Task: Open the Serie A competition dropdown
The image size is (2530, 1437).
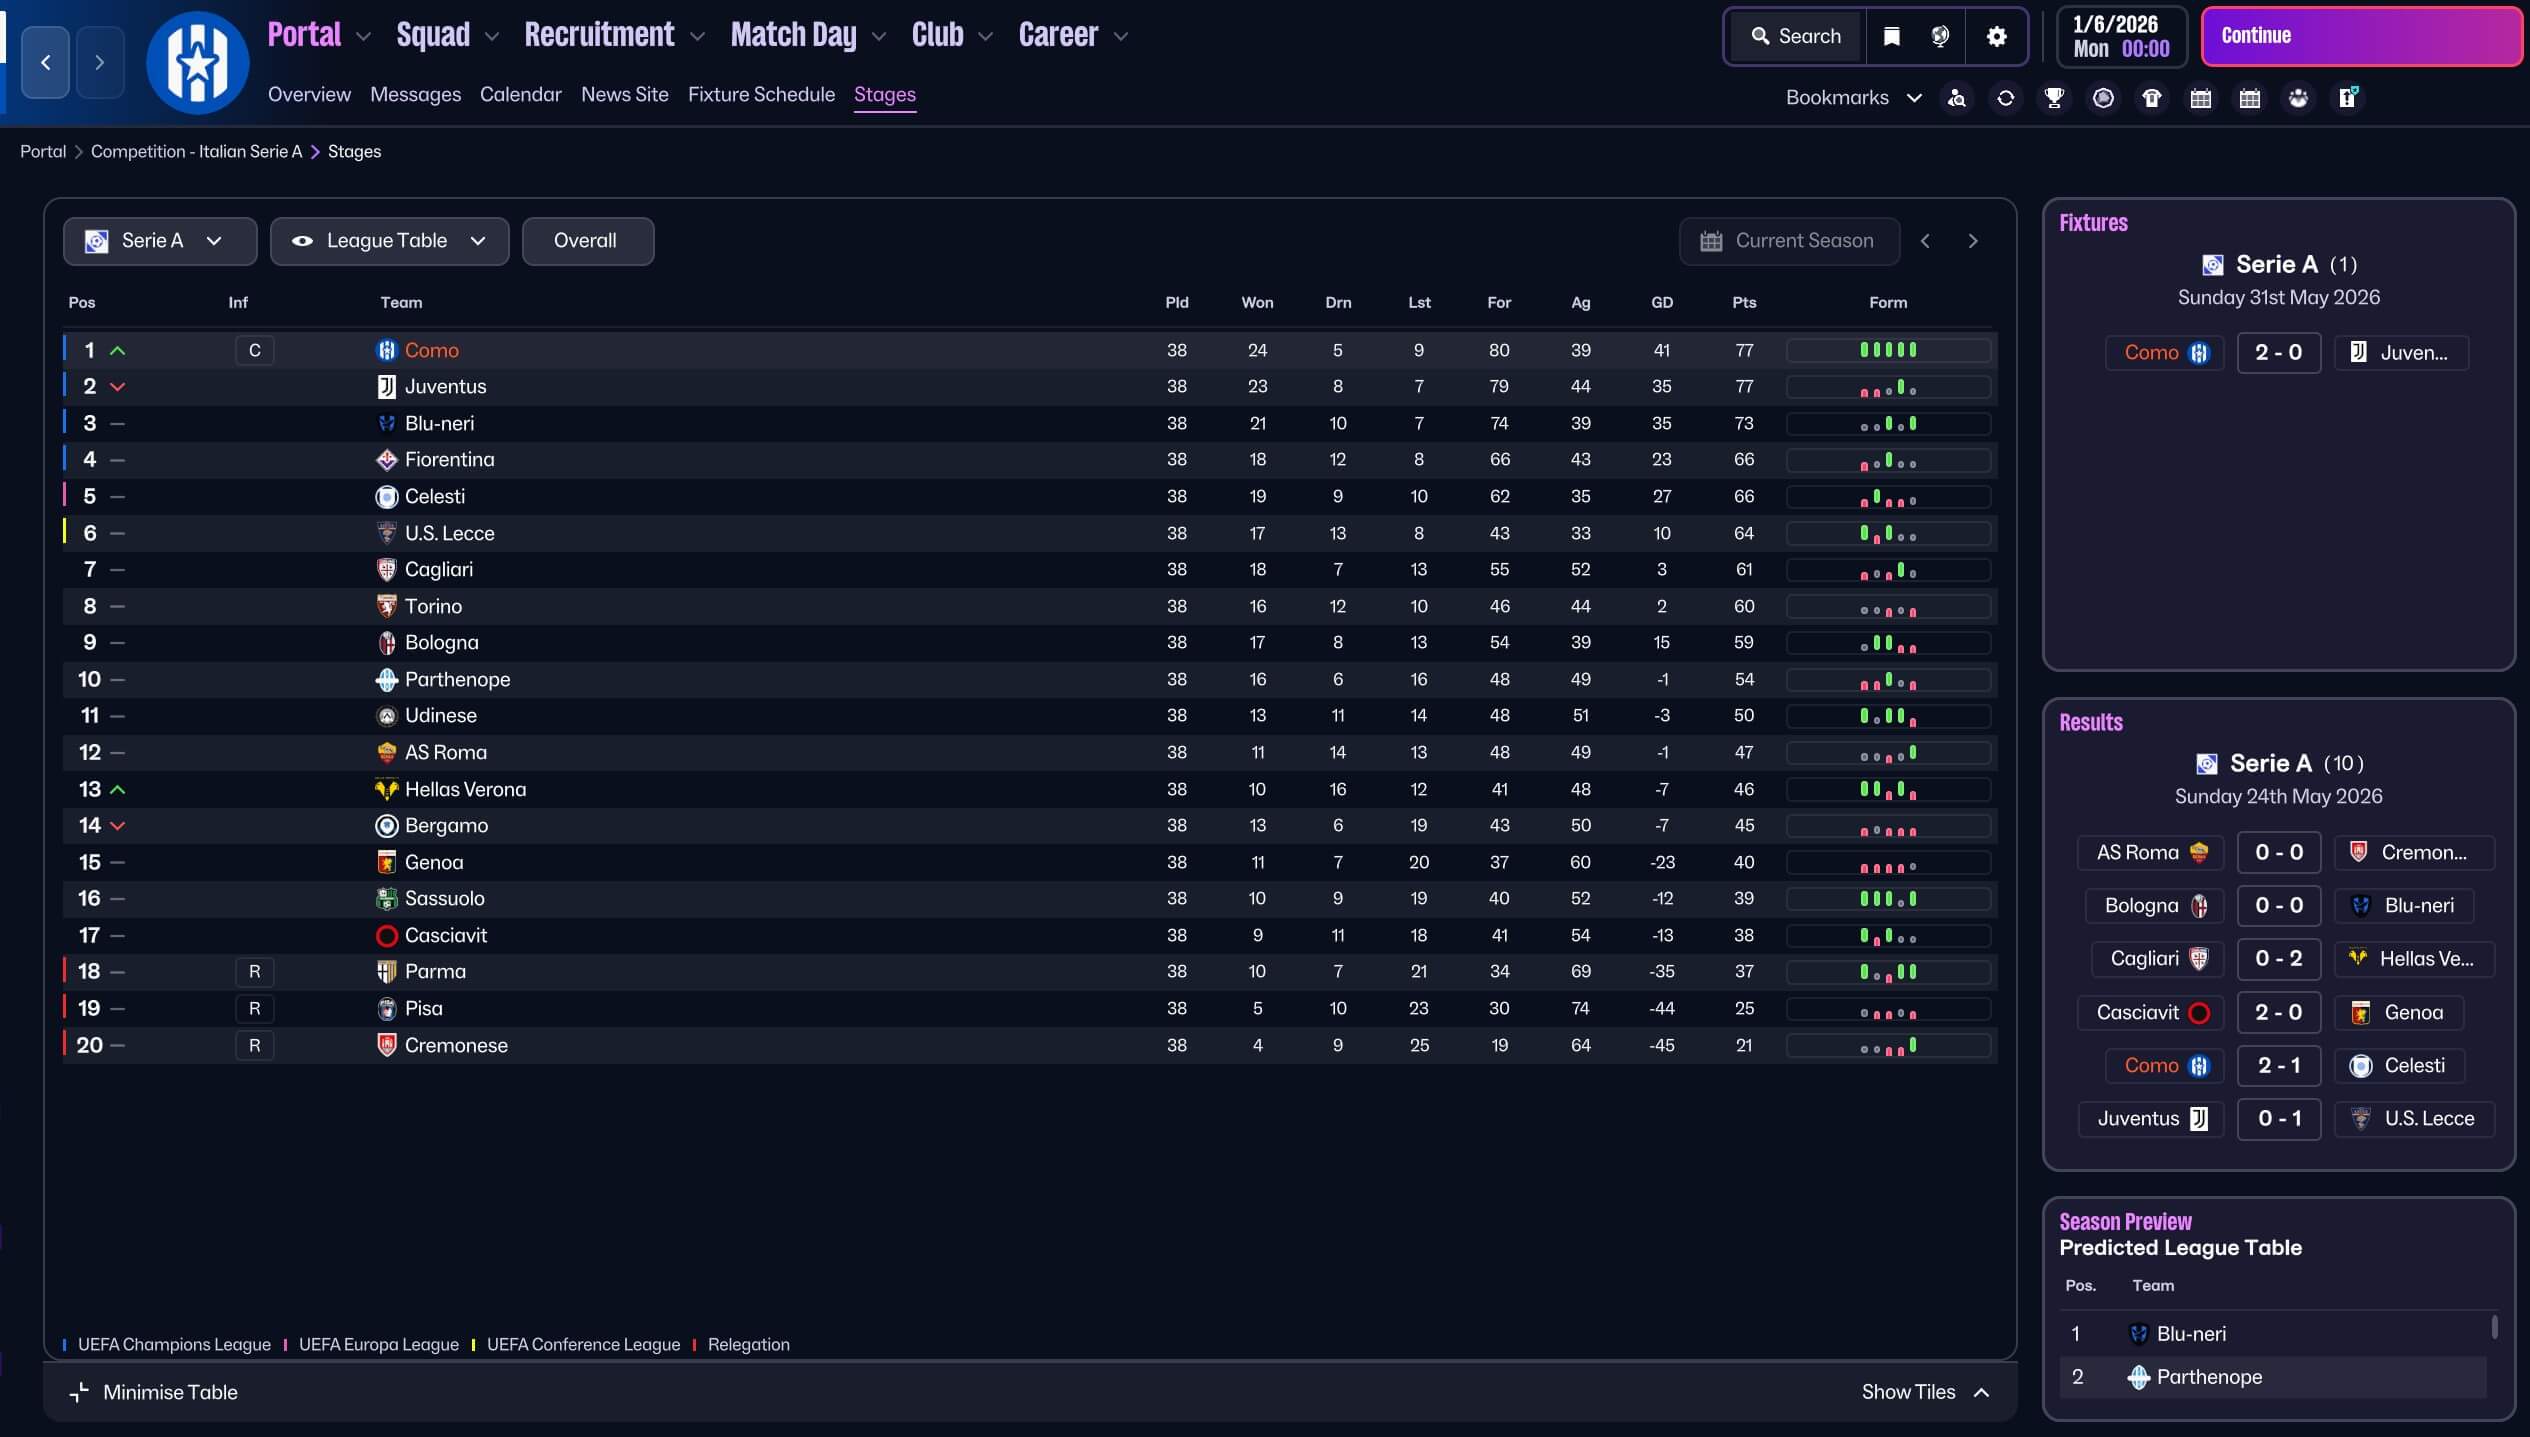Action: [159, 241]
